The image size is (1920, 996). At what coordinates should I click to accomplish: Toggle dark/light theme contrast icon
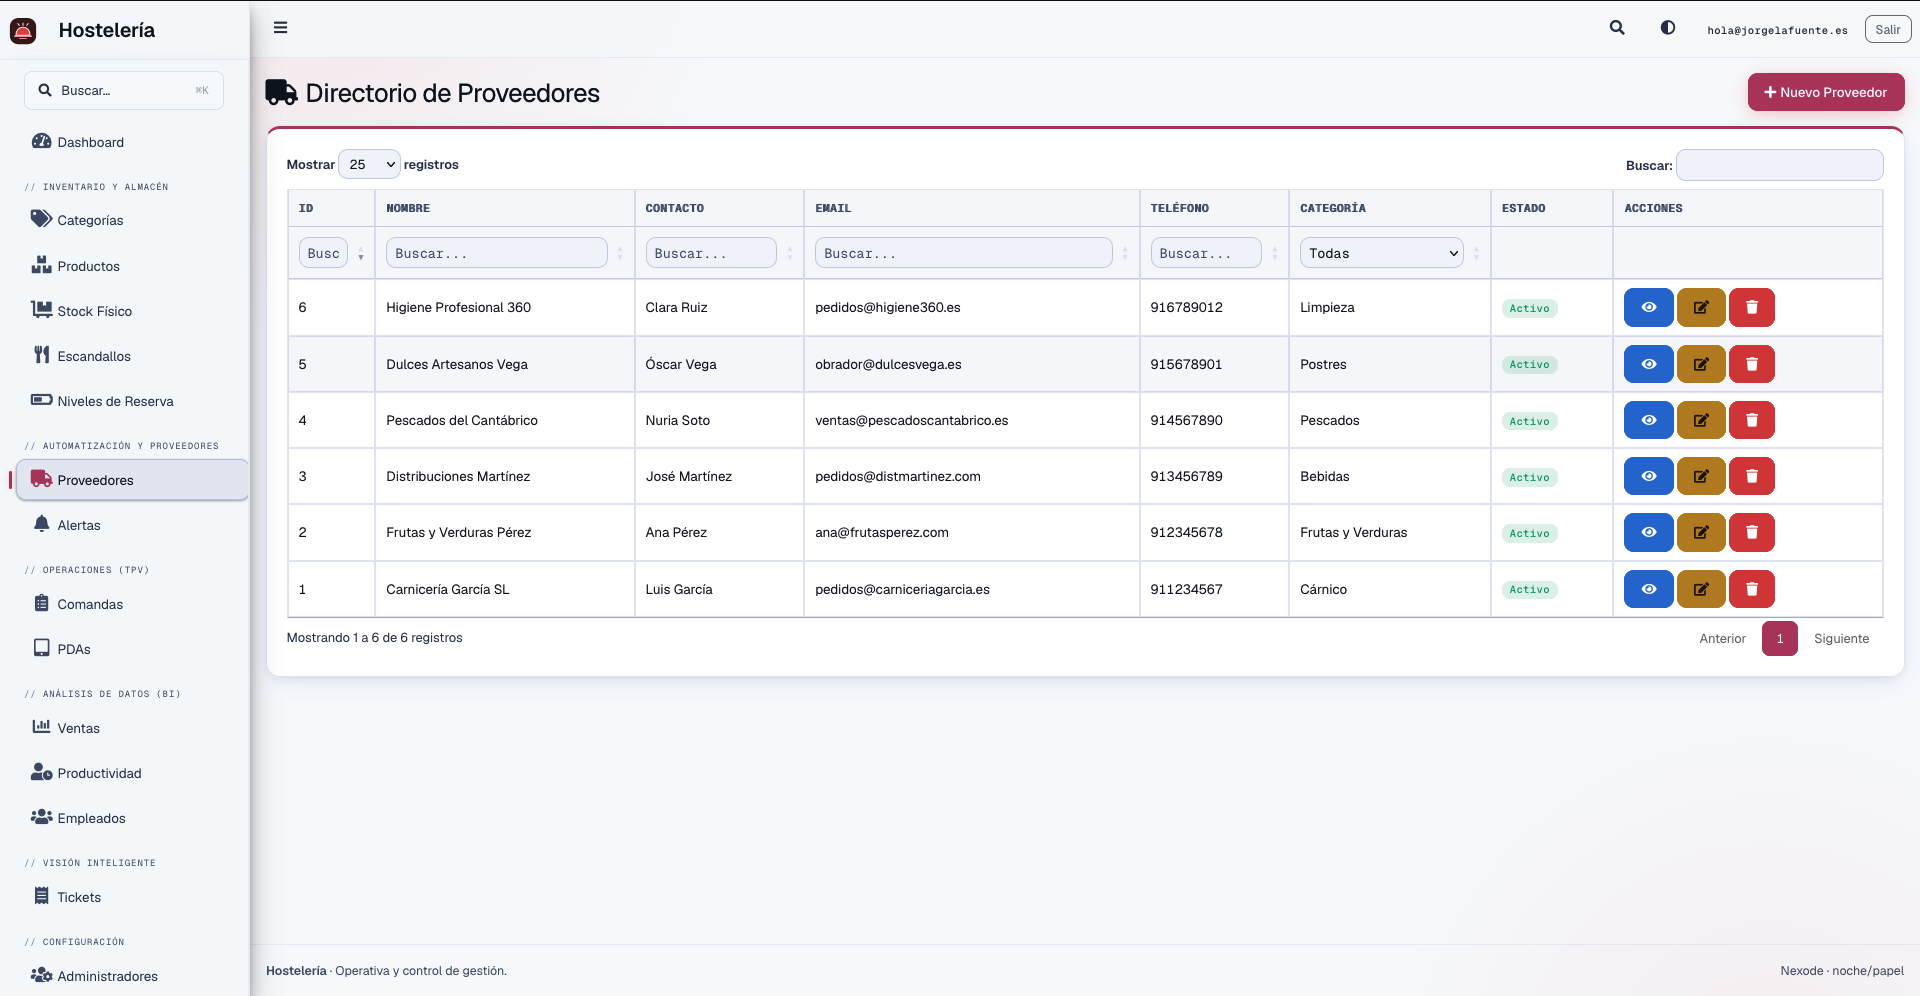click(1668, 28)
